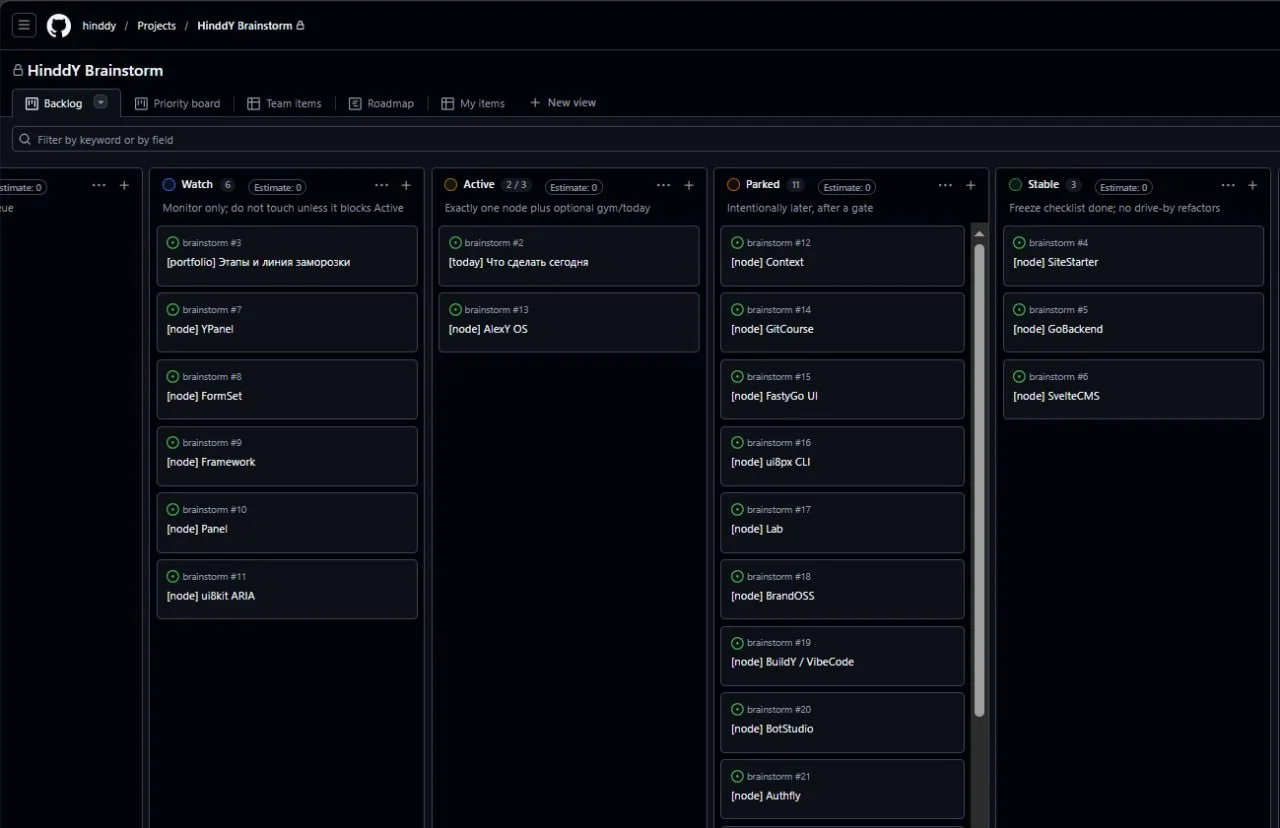Open the [node] BotStudio card
This screenshot has width=1280, height=828.
click(842, 722)
